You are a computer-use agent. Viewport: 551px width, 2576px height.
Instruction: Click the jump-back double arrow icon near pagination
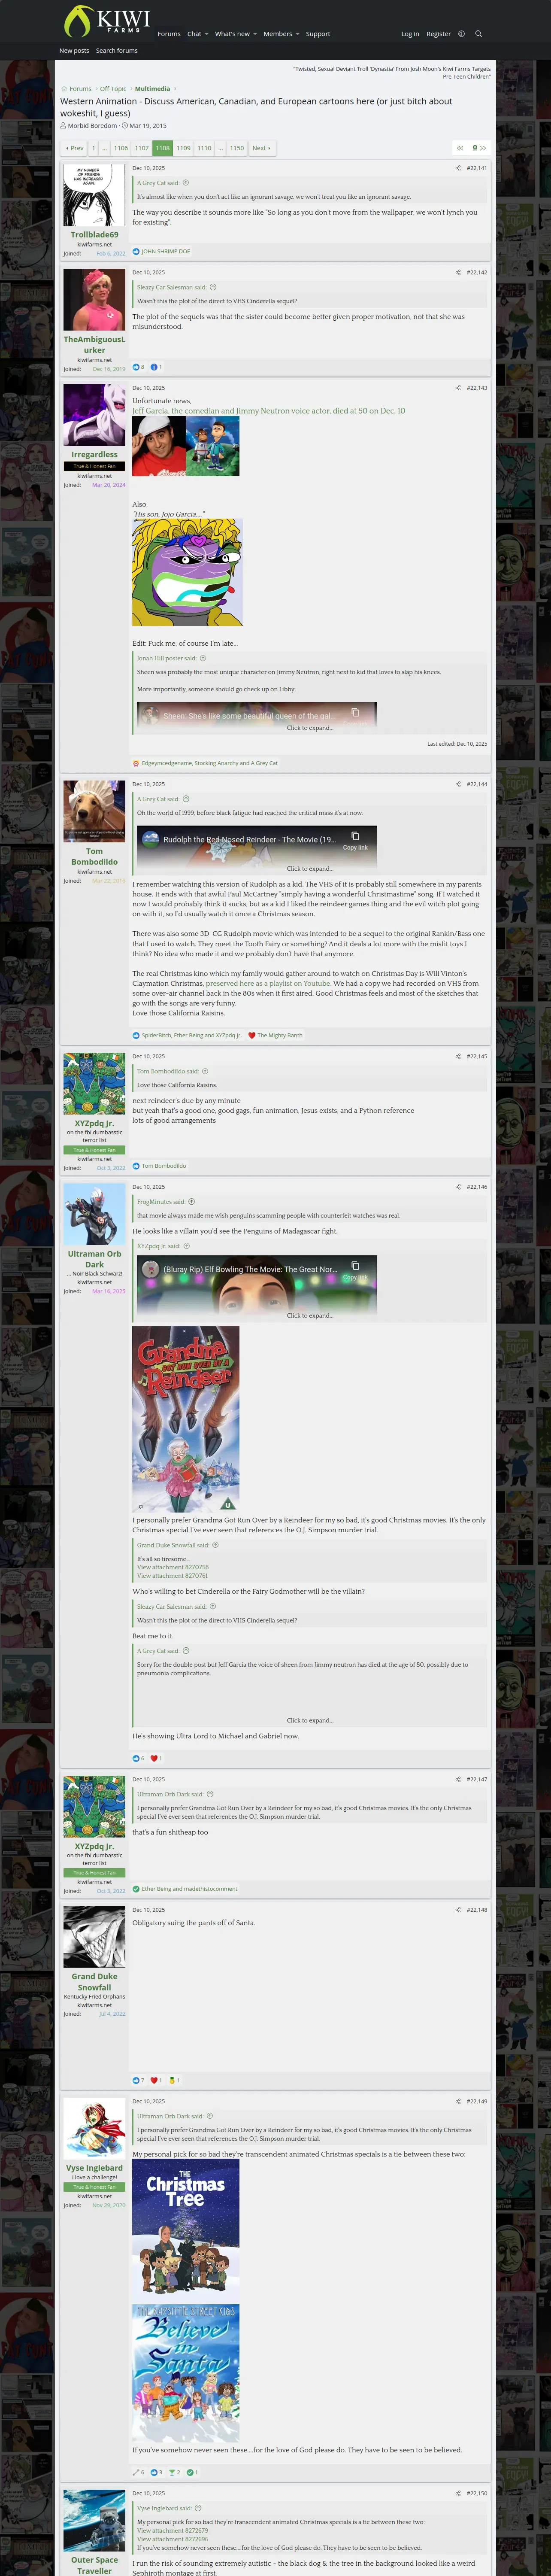point(460,148)
